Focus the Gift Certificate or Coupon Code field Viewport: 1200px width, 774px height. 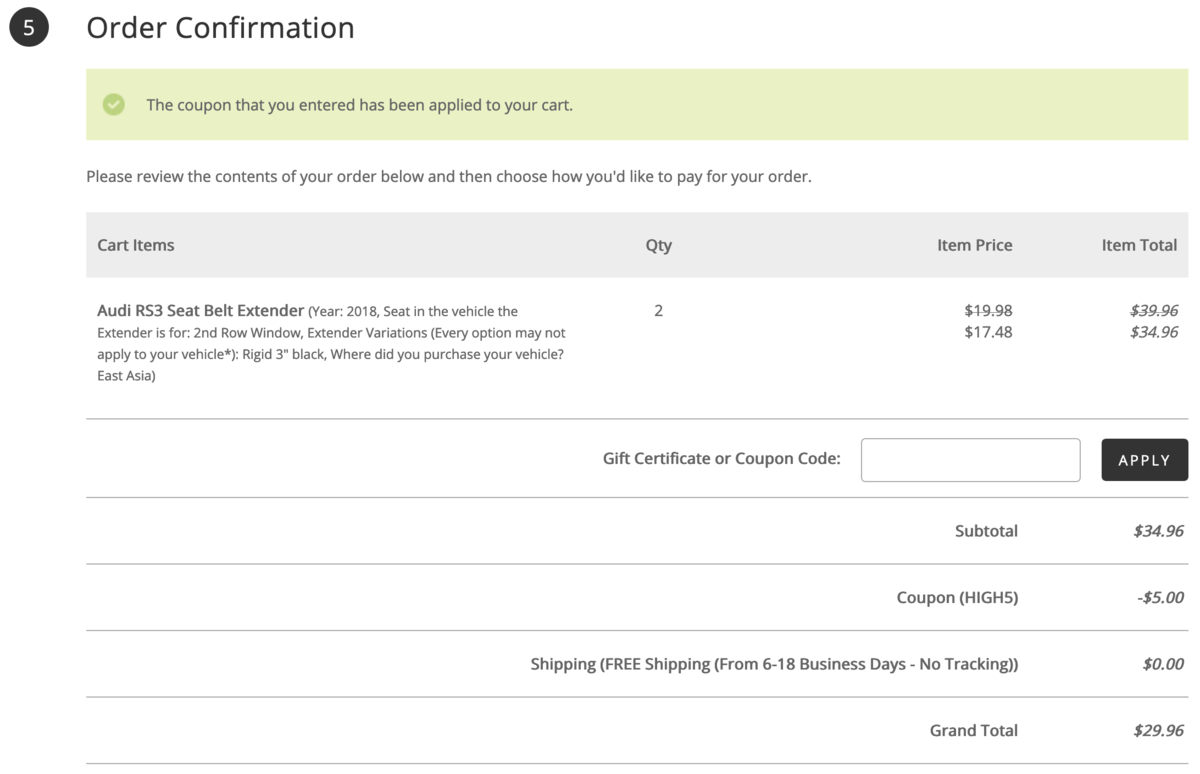[970, 460]
